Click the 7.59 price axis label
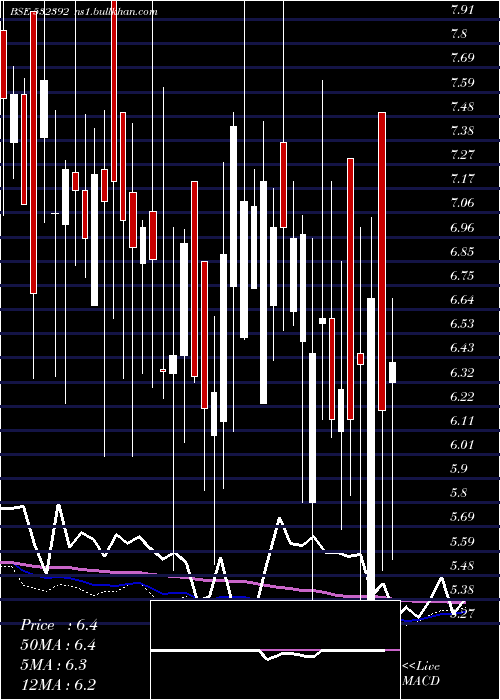500x700 pixels. pyautogui.click(x=462, y=83)
